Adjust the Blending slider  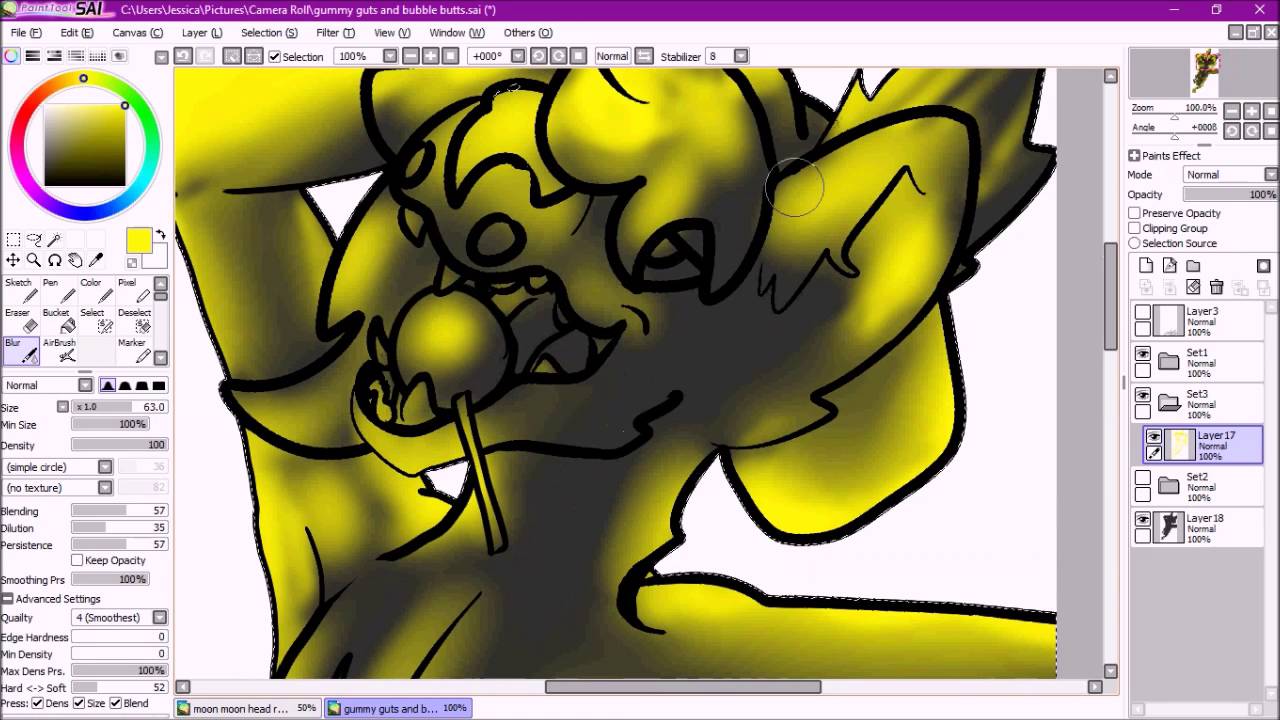(x=118, y=511)
